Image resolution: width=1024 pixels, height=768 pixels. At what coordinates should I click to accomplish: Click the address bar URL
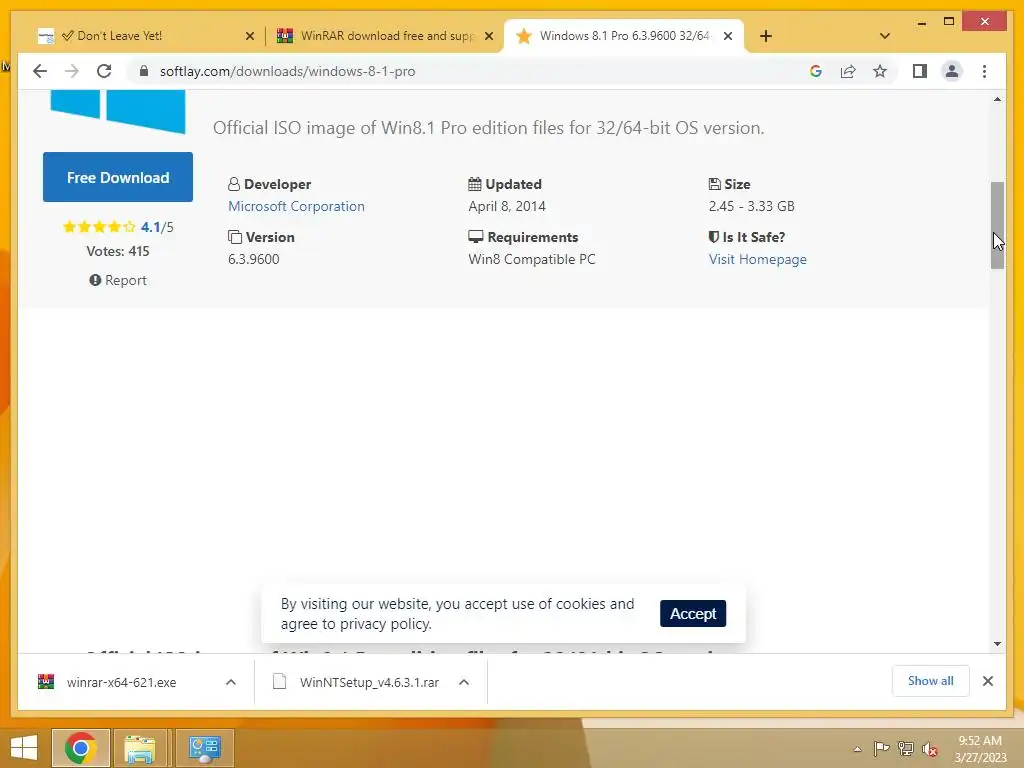(287, 71)
